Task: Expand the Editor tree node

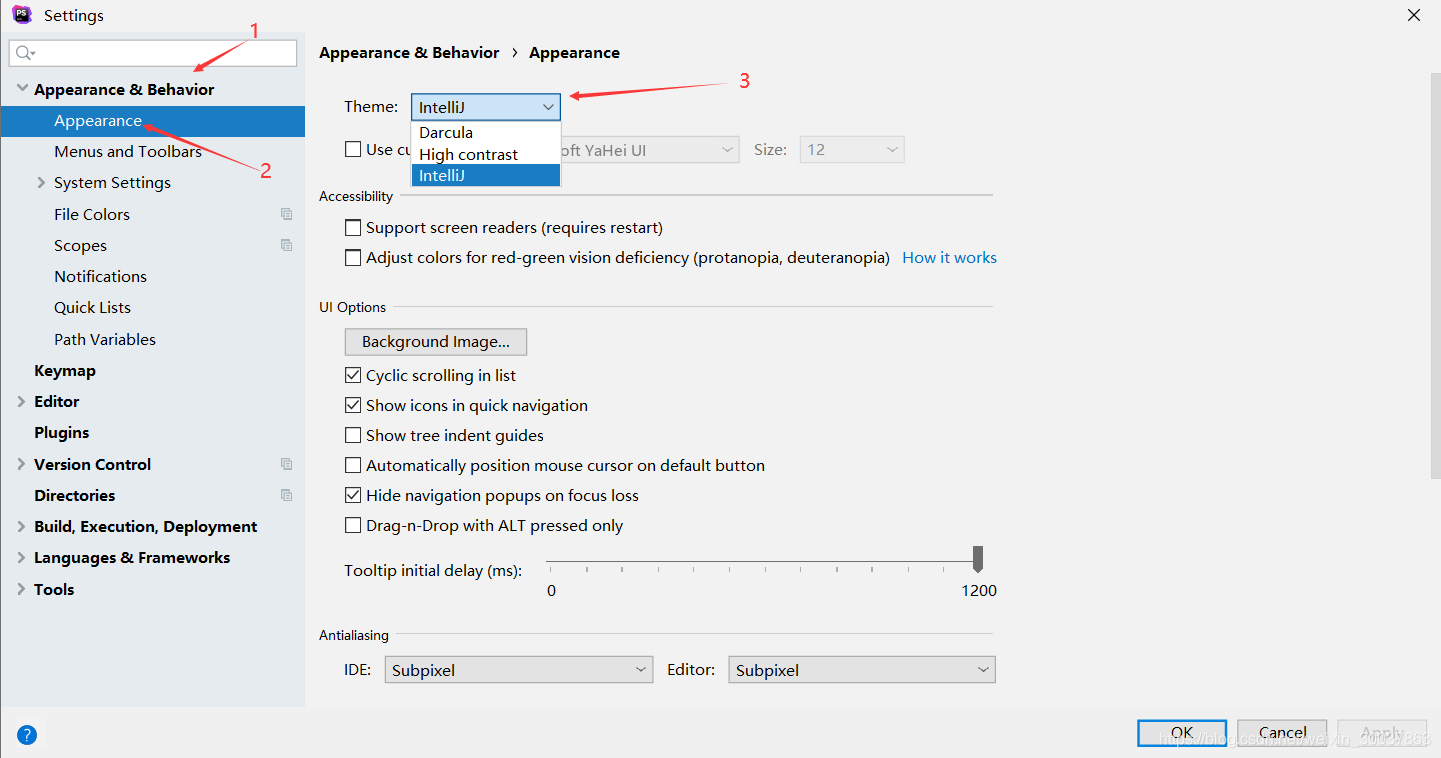Action: (22, 402)
